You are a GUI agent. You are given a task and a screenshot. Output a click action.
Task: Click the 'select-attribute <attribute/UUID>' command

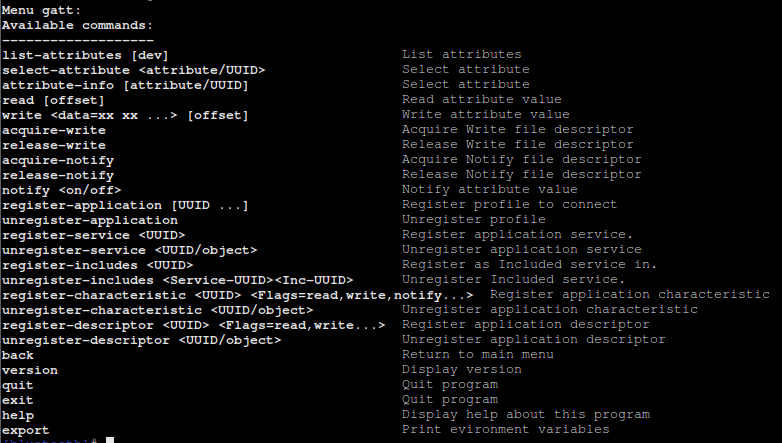133,69
